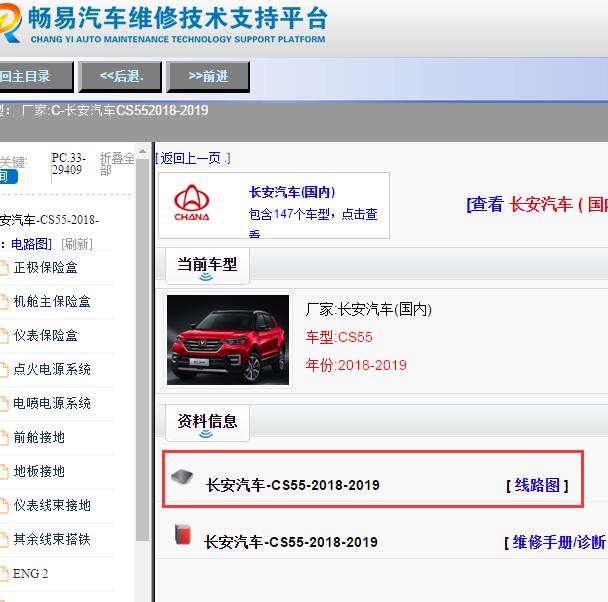Click 返回上一页 link
The width and height of the screenshot is (608, 602).
pyautogui.click(x=195, y=158)
